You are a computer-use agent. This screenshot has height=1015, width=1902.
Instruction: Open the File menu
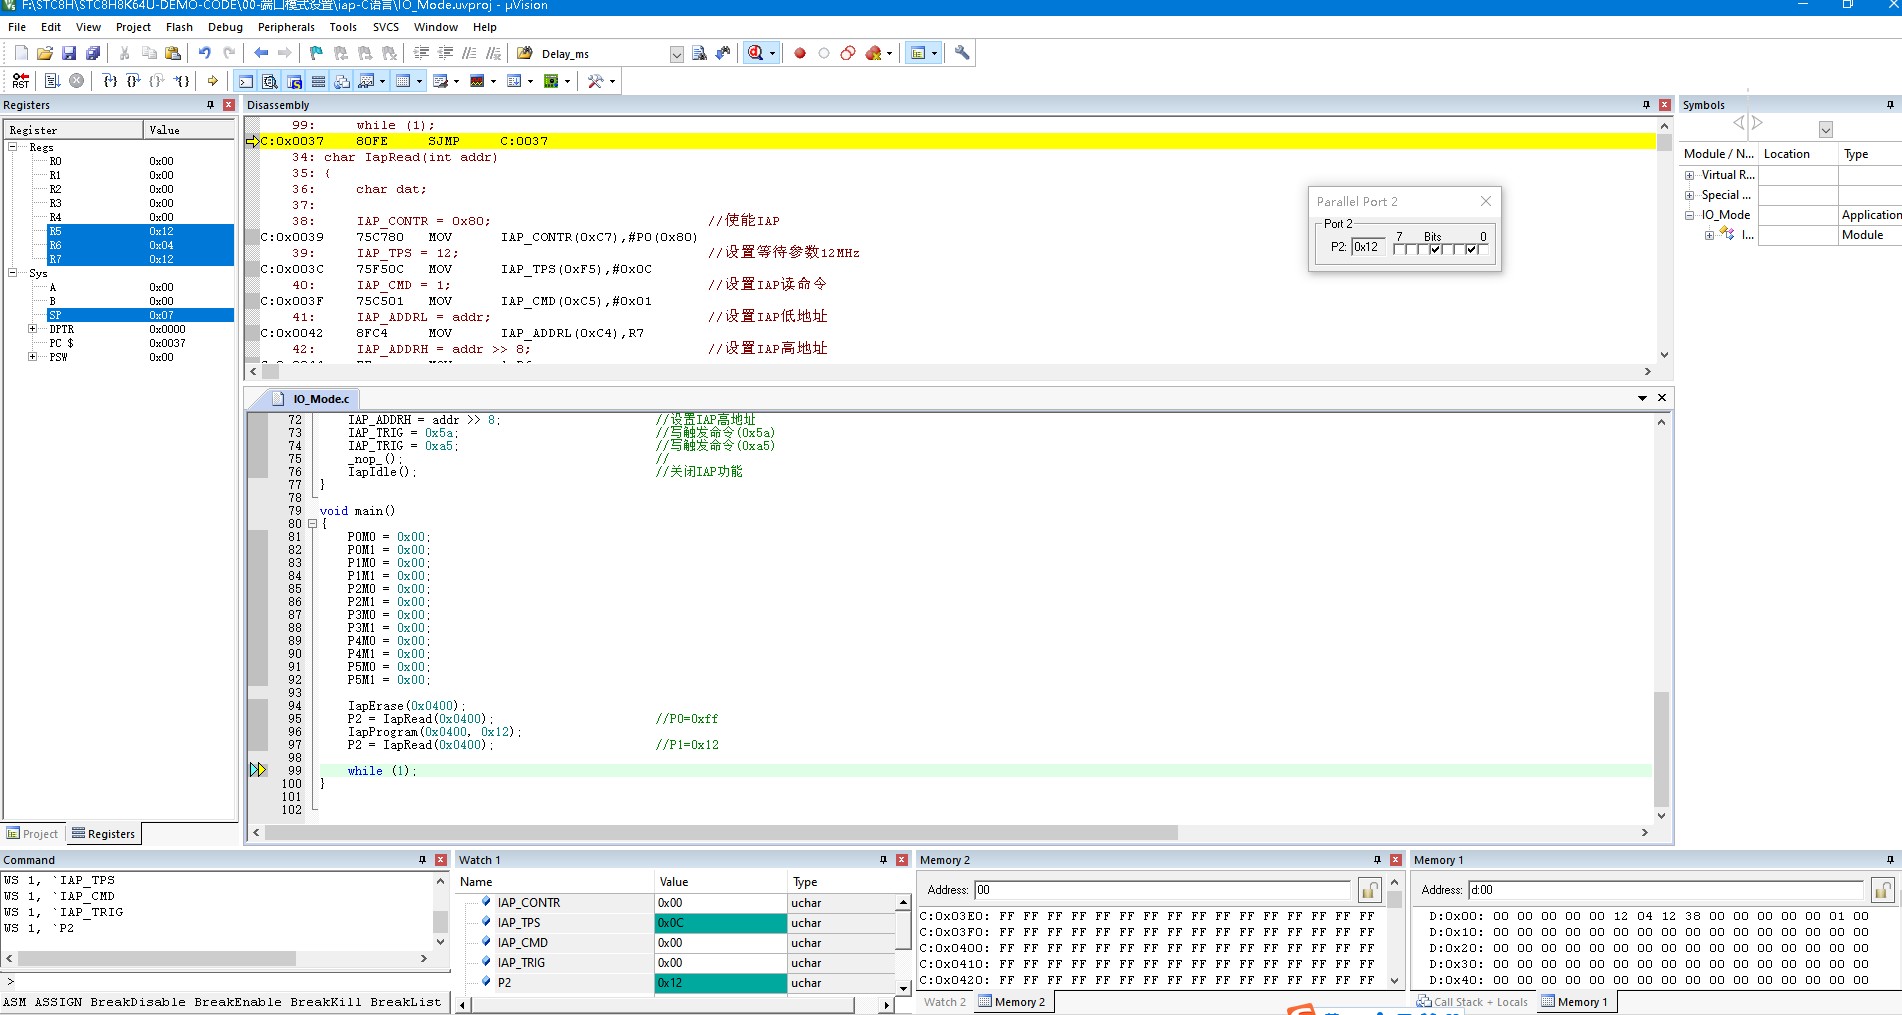[x=17, y=27]
